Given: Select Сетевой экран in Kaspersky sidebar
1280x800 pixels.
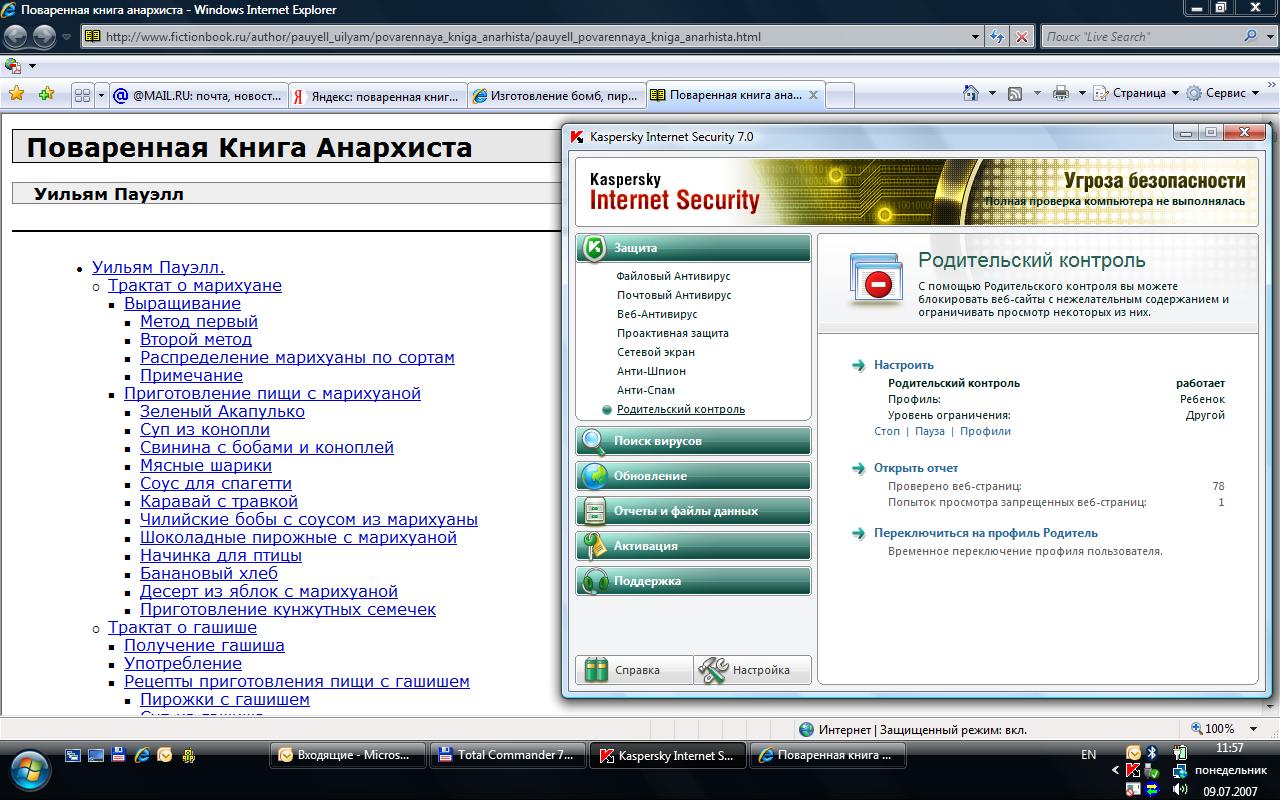Looking at the screenshot, I should pyautogui.click(x=656, y=352).
